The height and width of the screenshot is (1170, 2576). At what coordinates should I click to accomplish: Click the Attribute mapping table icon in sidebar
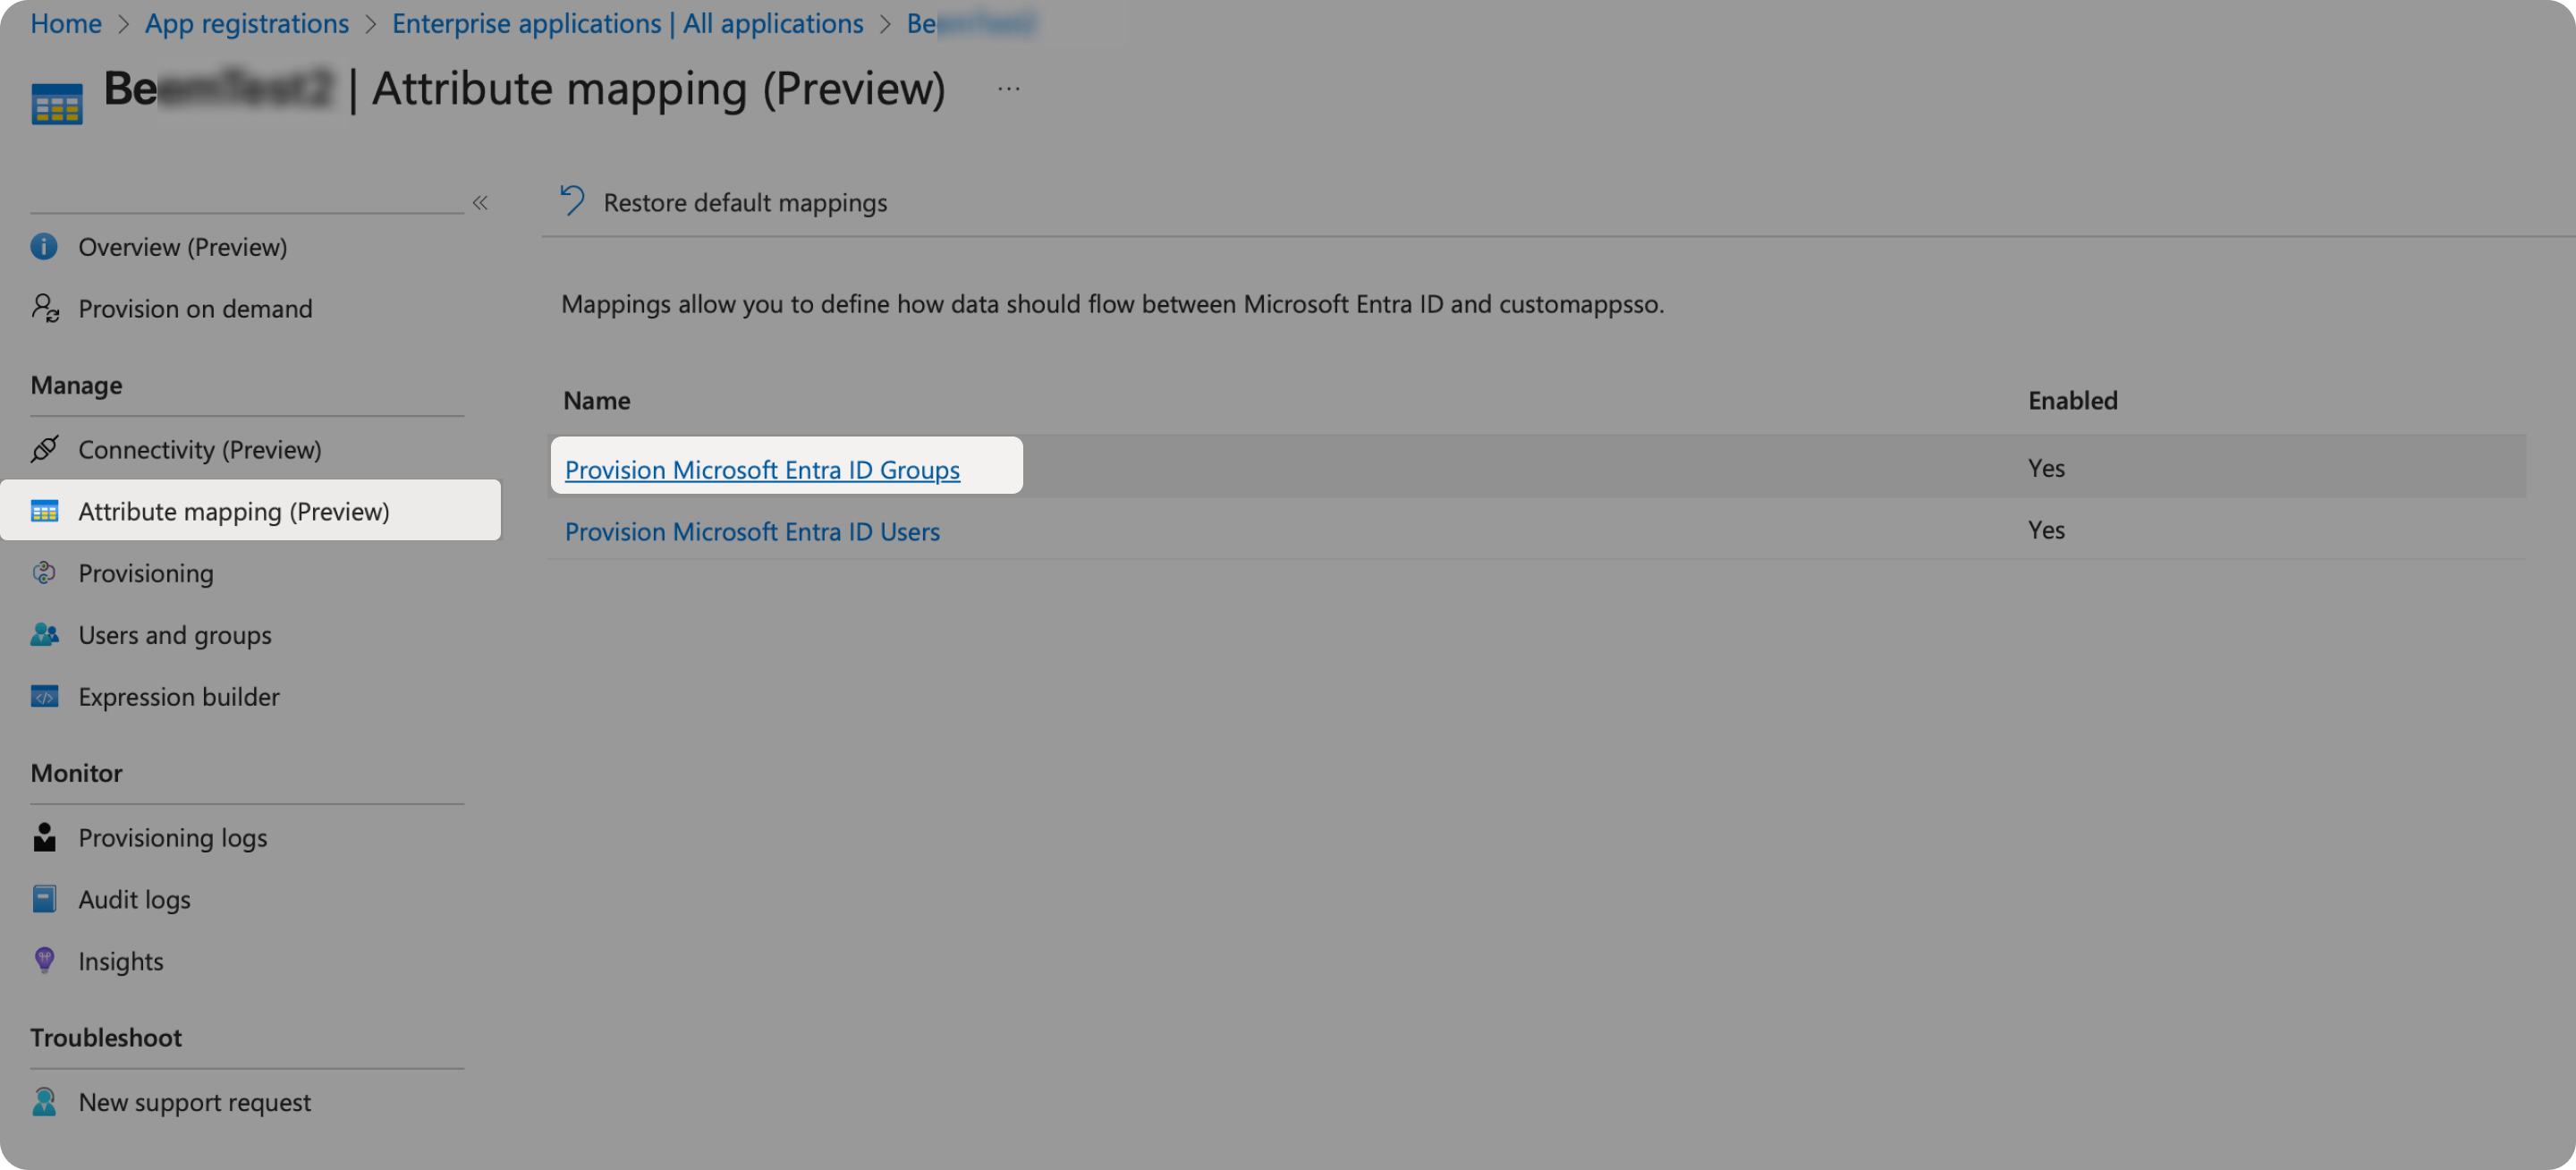coord(45,511)
